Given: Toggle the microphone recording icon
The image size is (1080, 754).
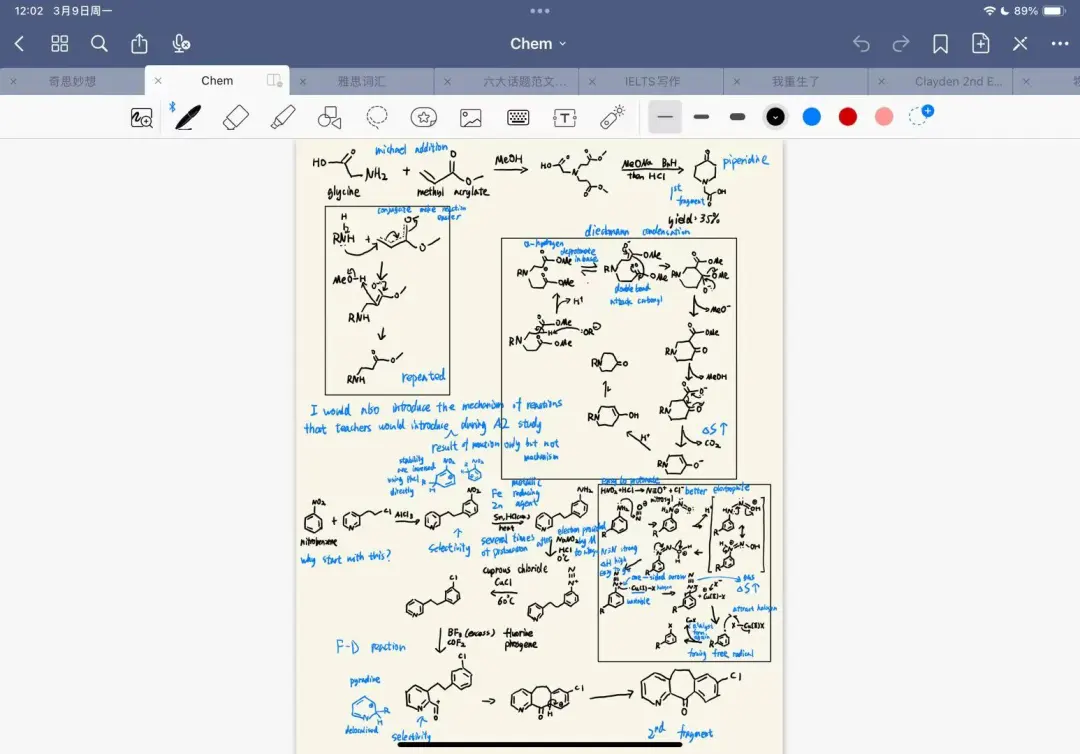Looking at the screenshot, I should [181, 44].
